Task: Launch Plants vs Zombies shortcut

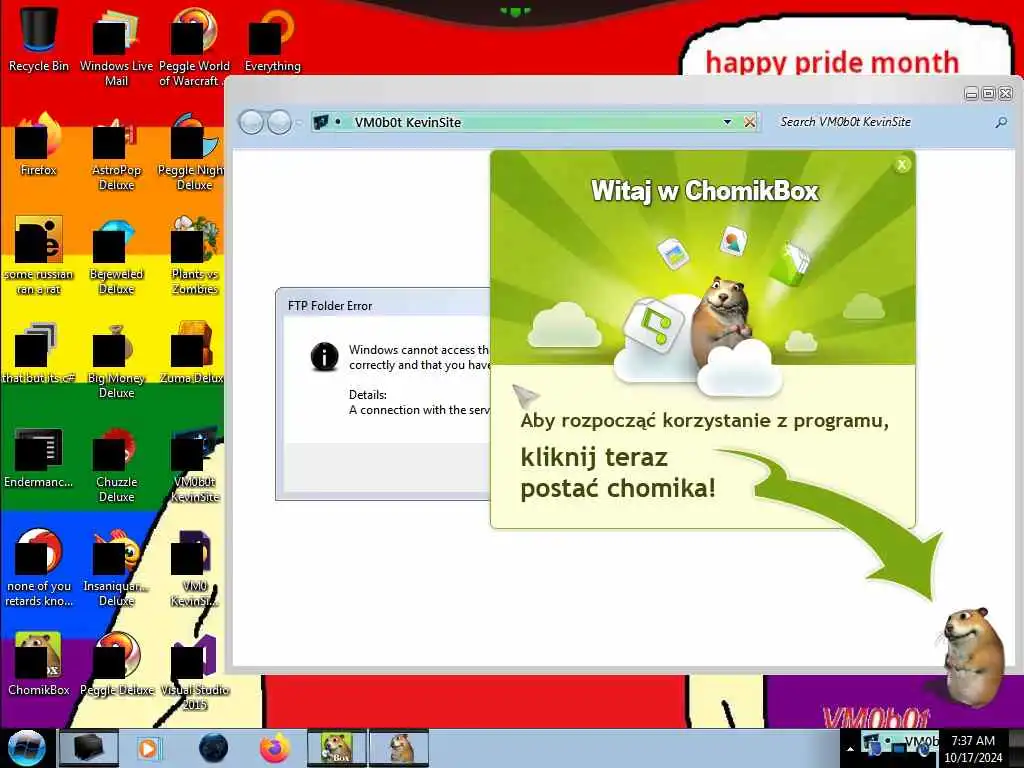Action: [x=194, y=255]
